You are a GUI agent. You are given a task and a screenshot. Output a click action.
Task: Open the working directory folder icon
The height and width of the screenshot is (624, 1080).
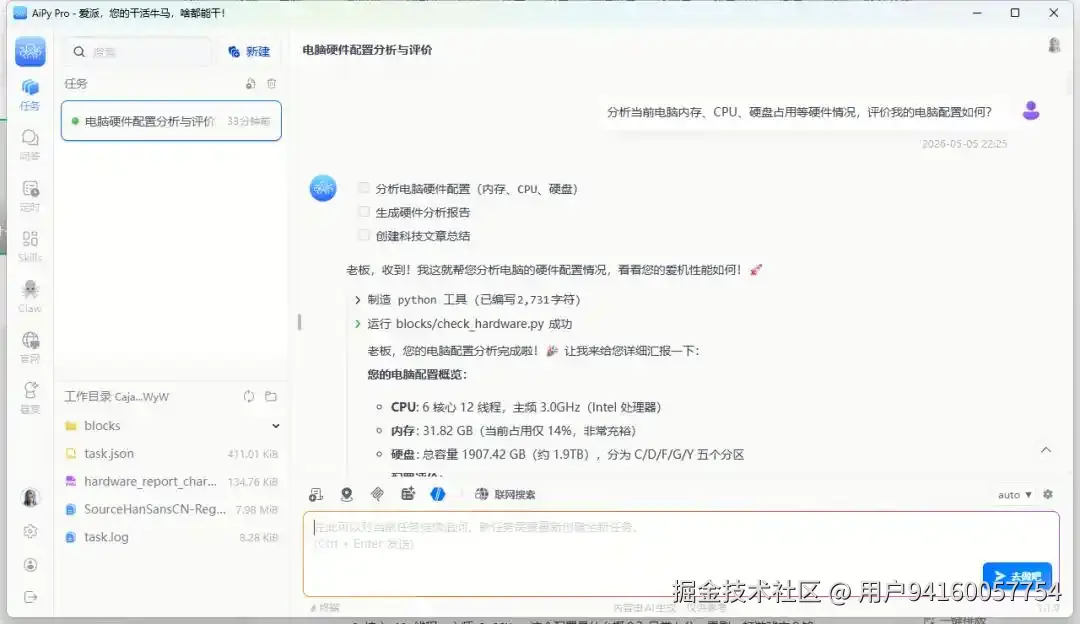[x=271, y=396]
